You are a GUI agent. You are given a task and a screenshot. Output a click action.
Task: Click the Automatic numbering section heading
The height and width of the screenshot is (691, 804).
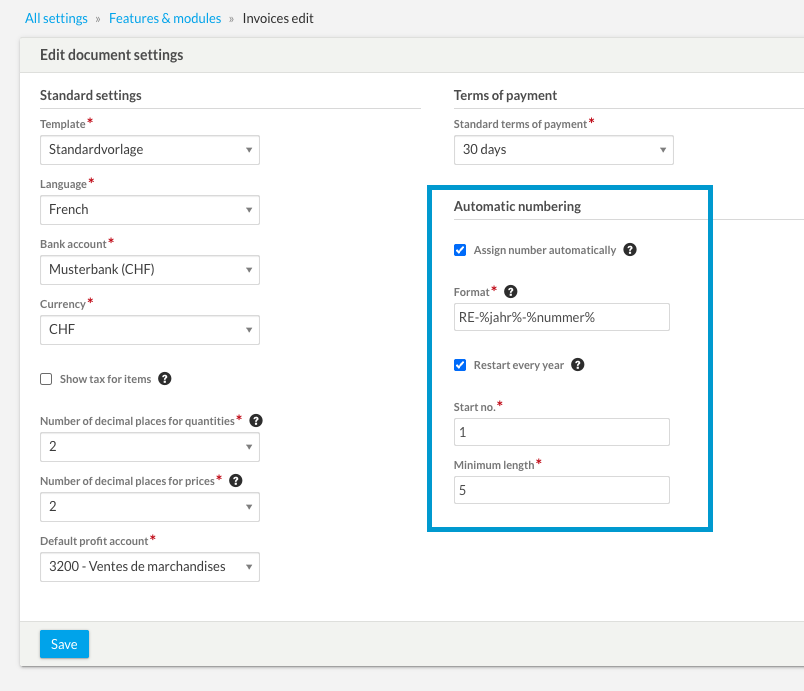517,206
